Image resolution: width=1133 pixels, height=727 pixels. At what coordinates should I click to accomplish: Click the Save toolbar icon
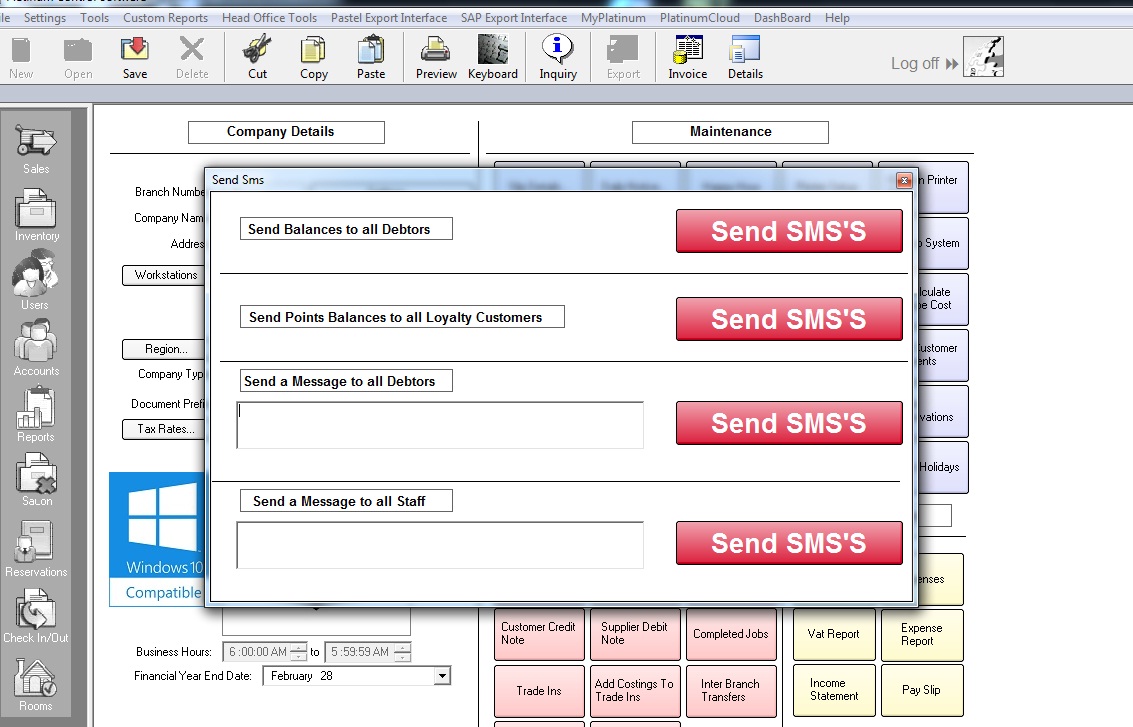134,58
